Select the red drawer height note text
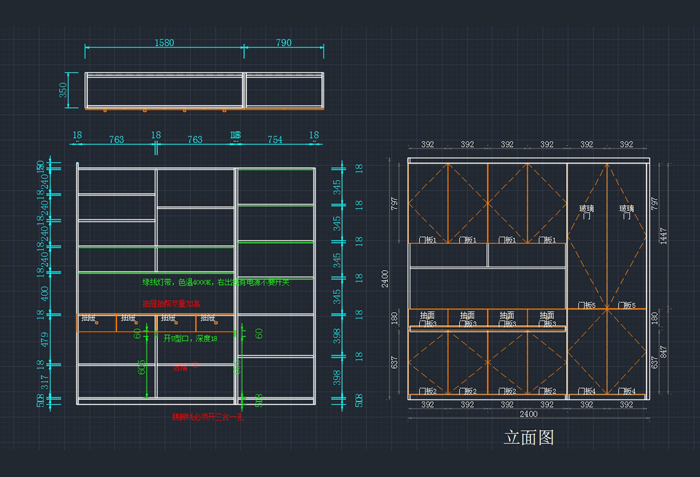The width and height of the screenshot is (700, 477). tap(171, 303)
